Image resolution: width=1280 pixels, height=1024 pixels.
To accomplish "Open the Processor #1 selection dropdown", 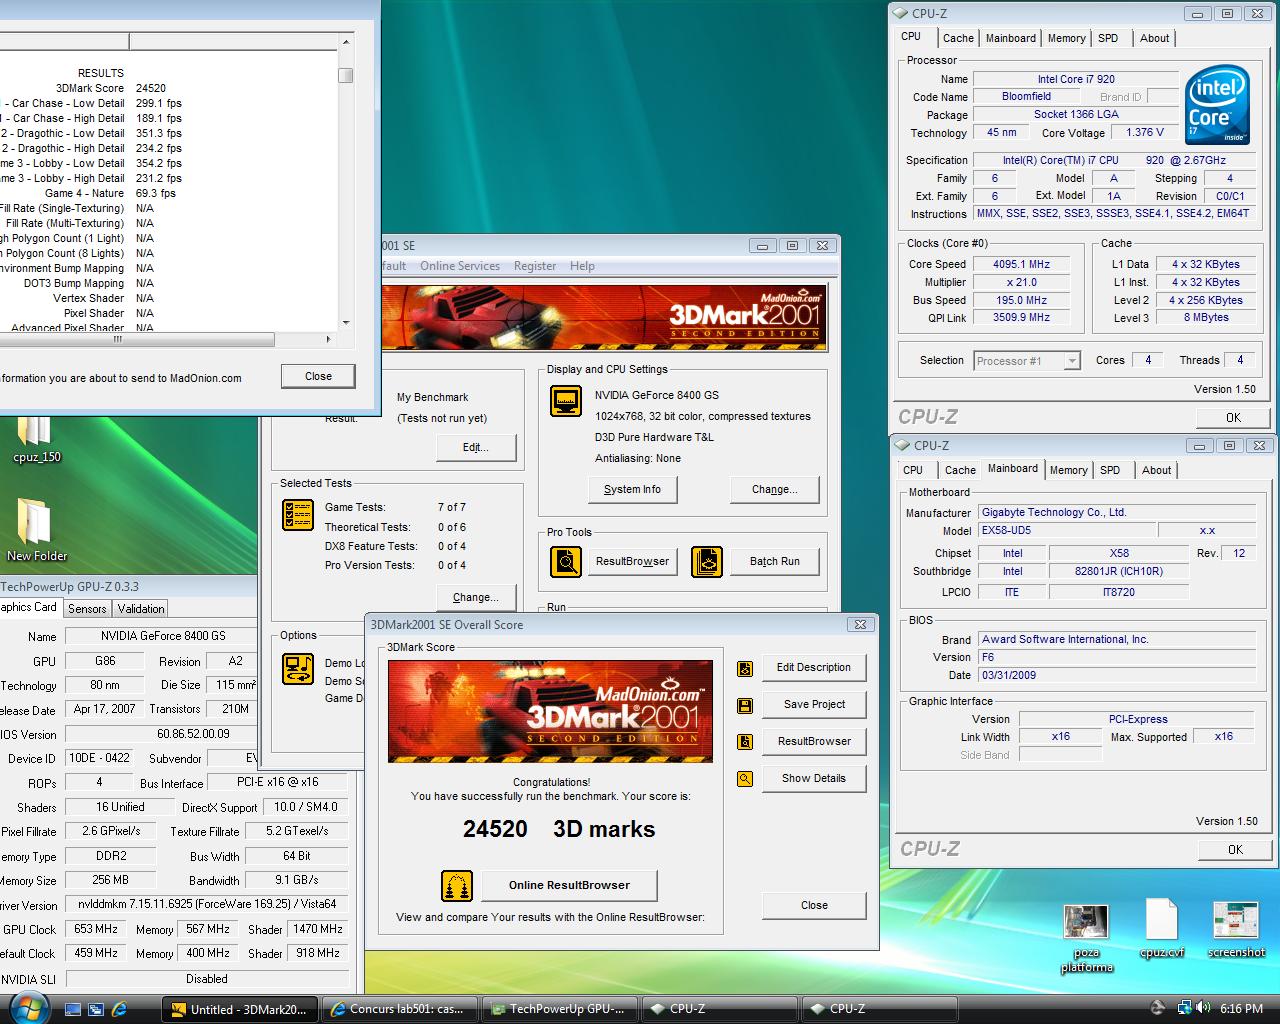I will tap(1027, 361).
